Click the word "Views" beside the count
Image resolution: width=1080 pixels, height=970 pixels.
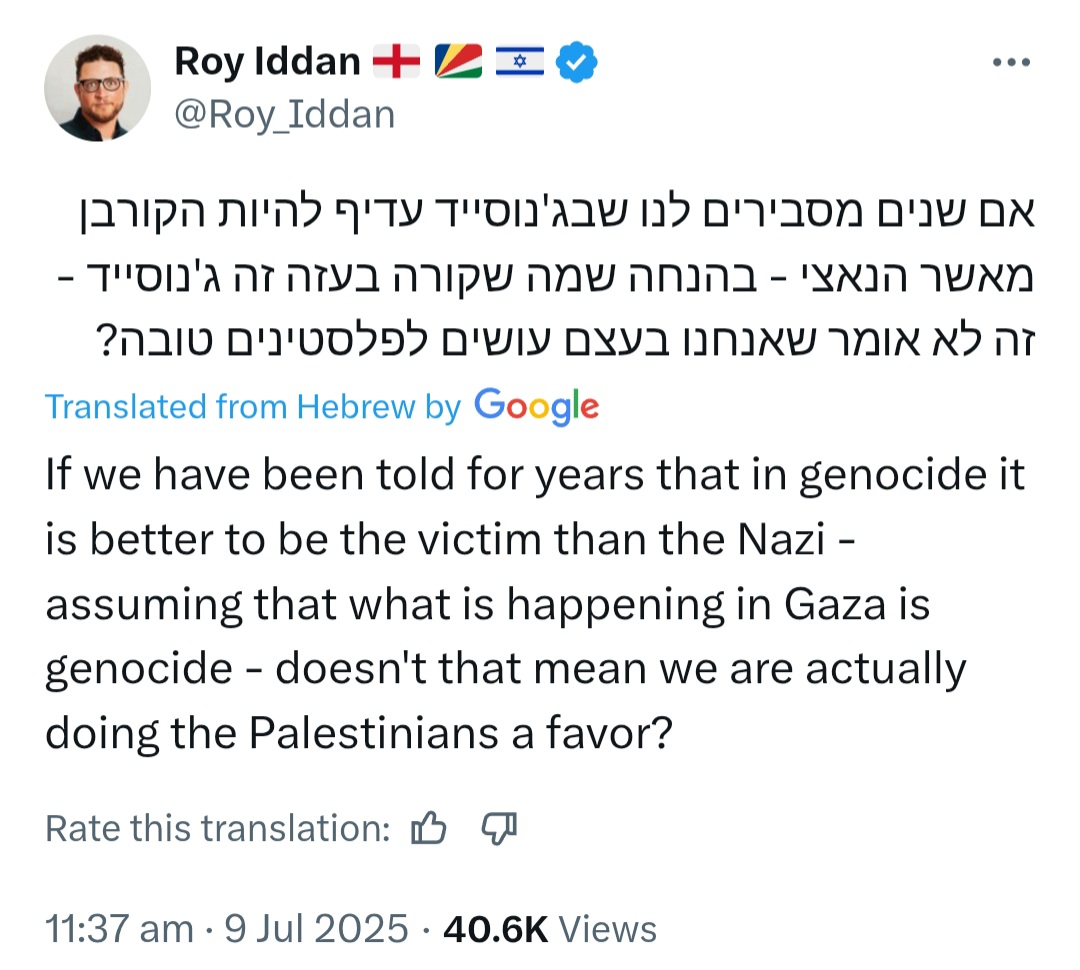tap(608, 929)
